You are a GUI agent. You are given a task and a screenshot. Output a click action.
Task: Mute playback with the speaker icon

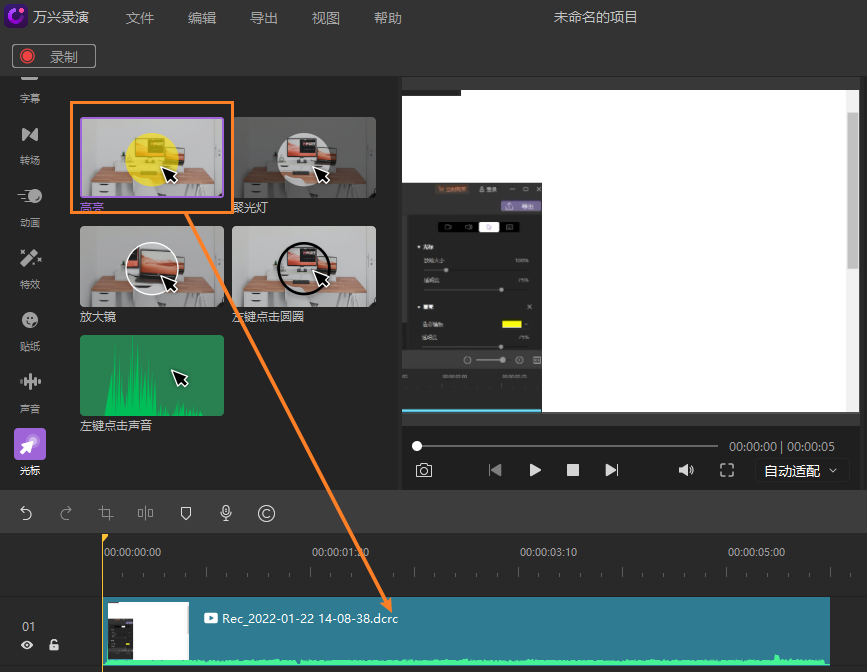(686, 469)
